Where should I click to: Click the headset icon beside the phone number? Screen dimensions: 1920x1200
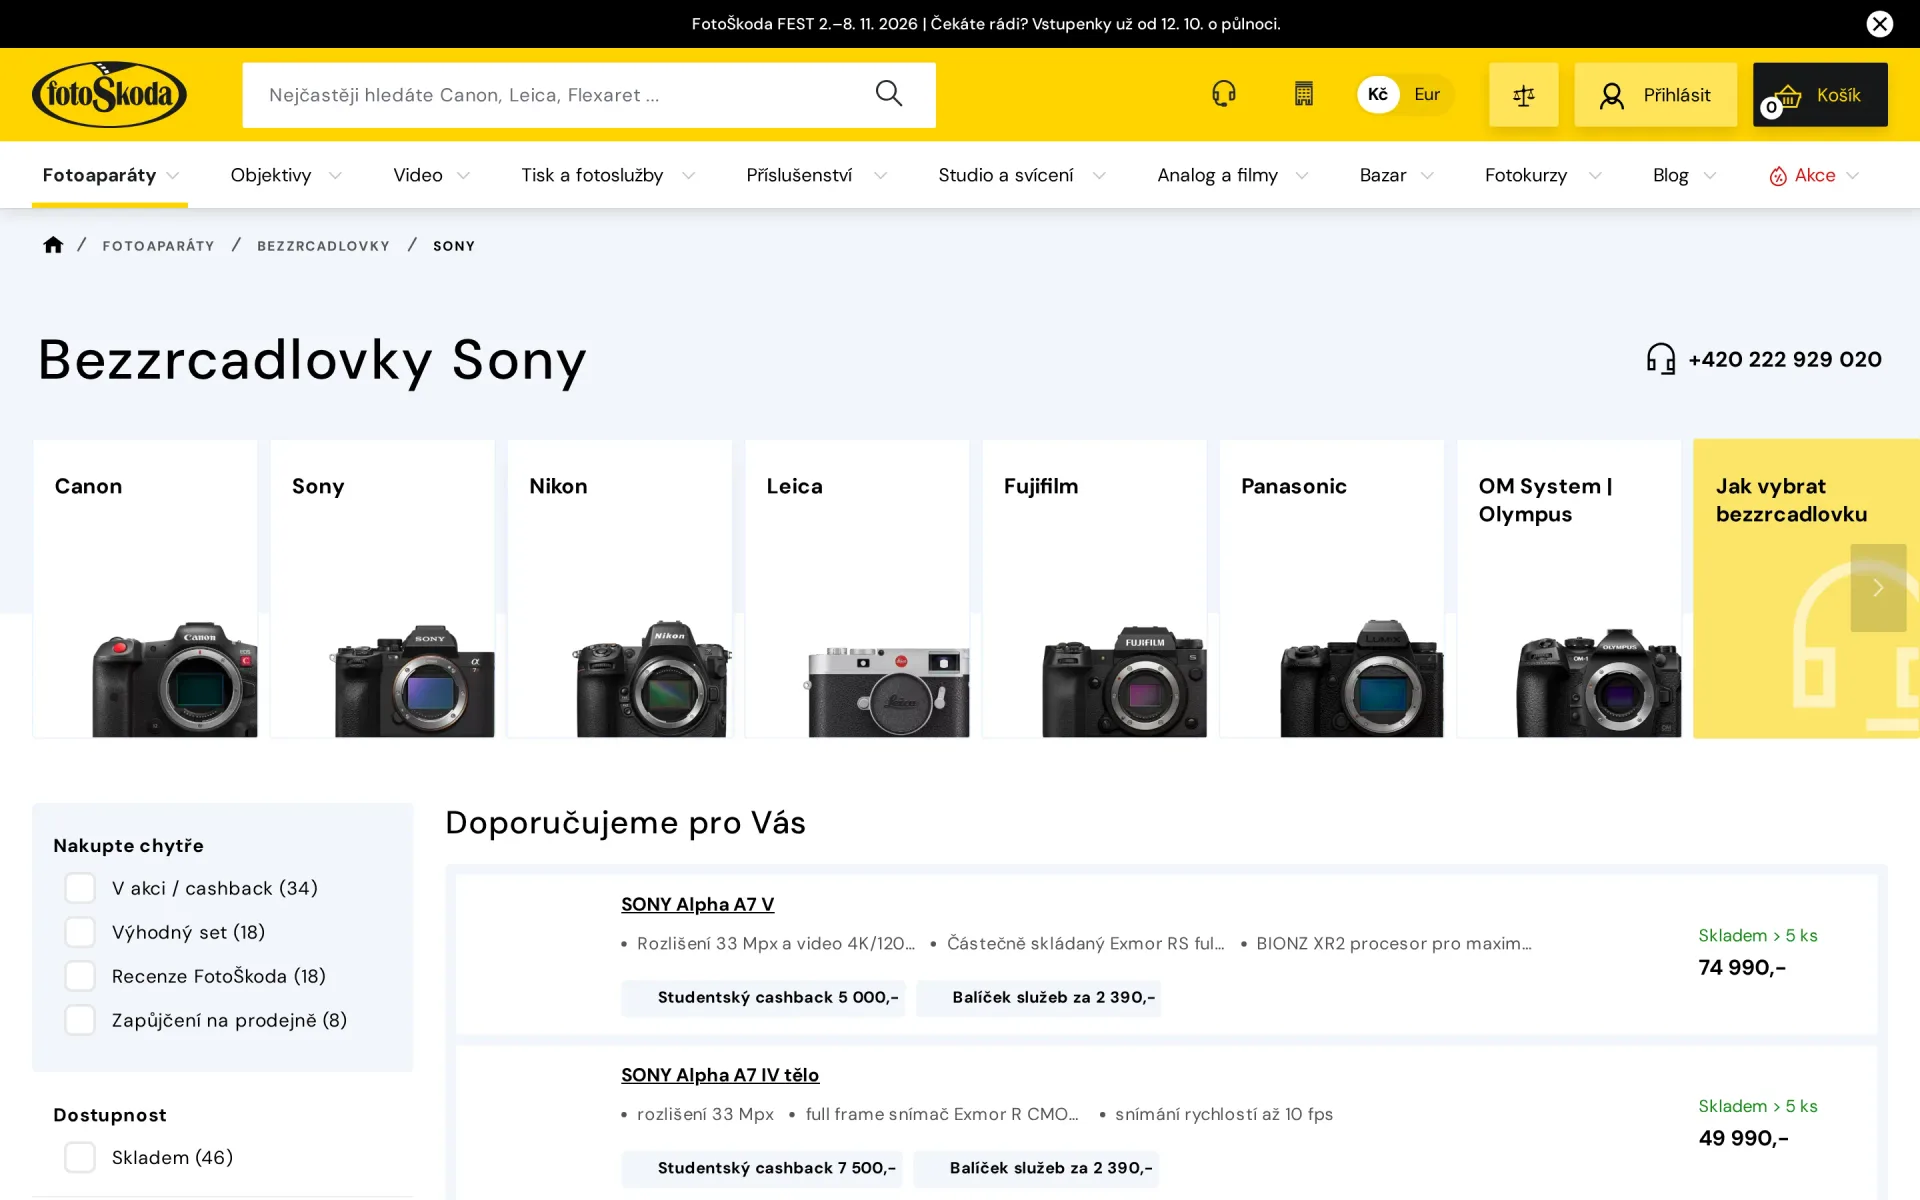(1660, 359)
